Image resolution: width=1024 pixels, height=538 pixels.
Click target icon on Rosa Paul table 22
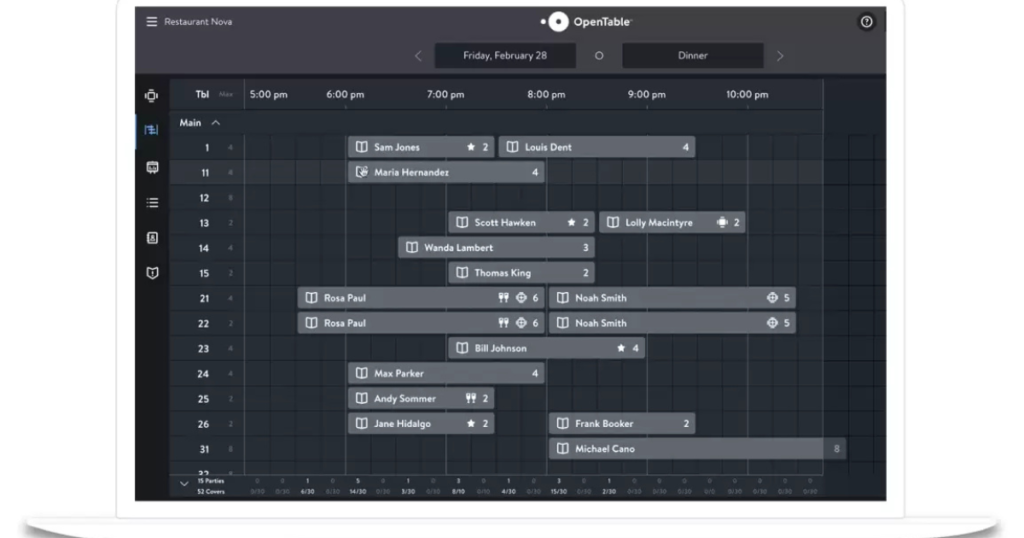(521, 323)
